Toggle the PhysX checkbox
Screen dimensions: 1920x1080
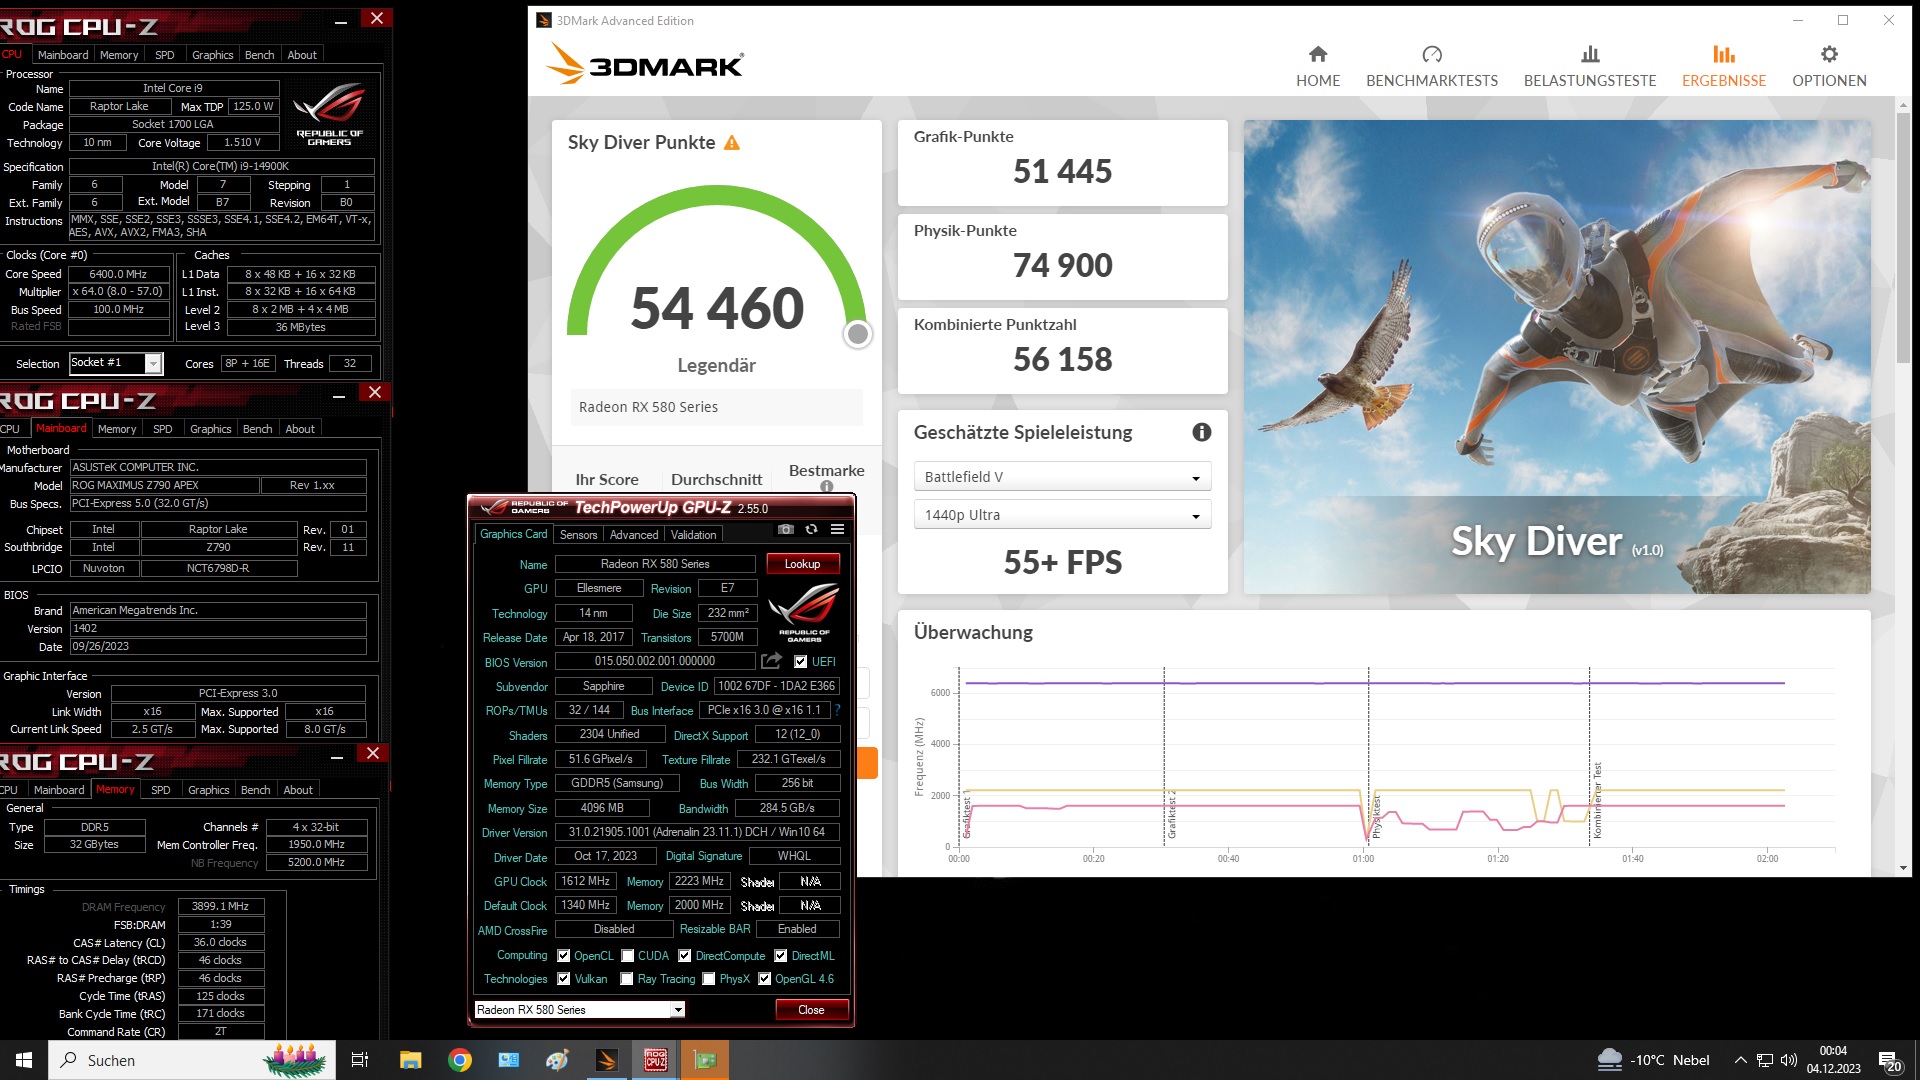point(709,979)
